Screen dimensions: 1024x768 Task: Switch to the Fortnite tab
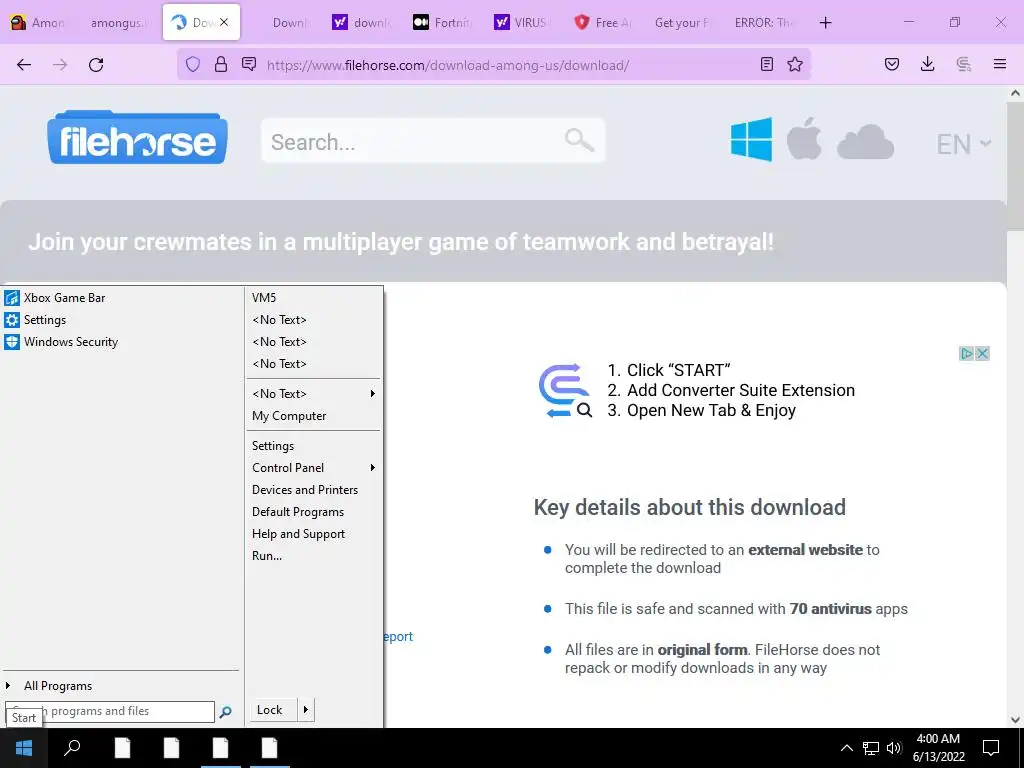coord(443,22)
